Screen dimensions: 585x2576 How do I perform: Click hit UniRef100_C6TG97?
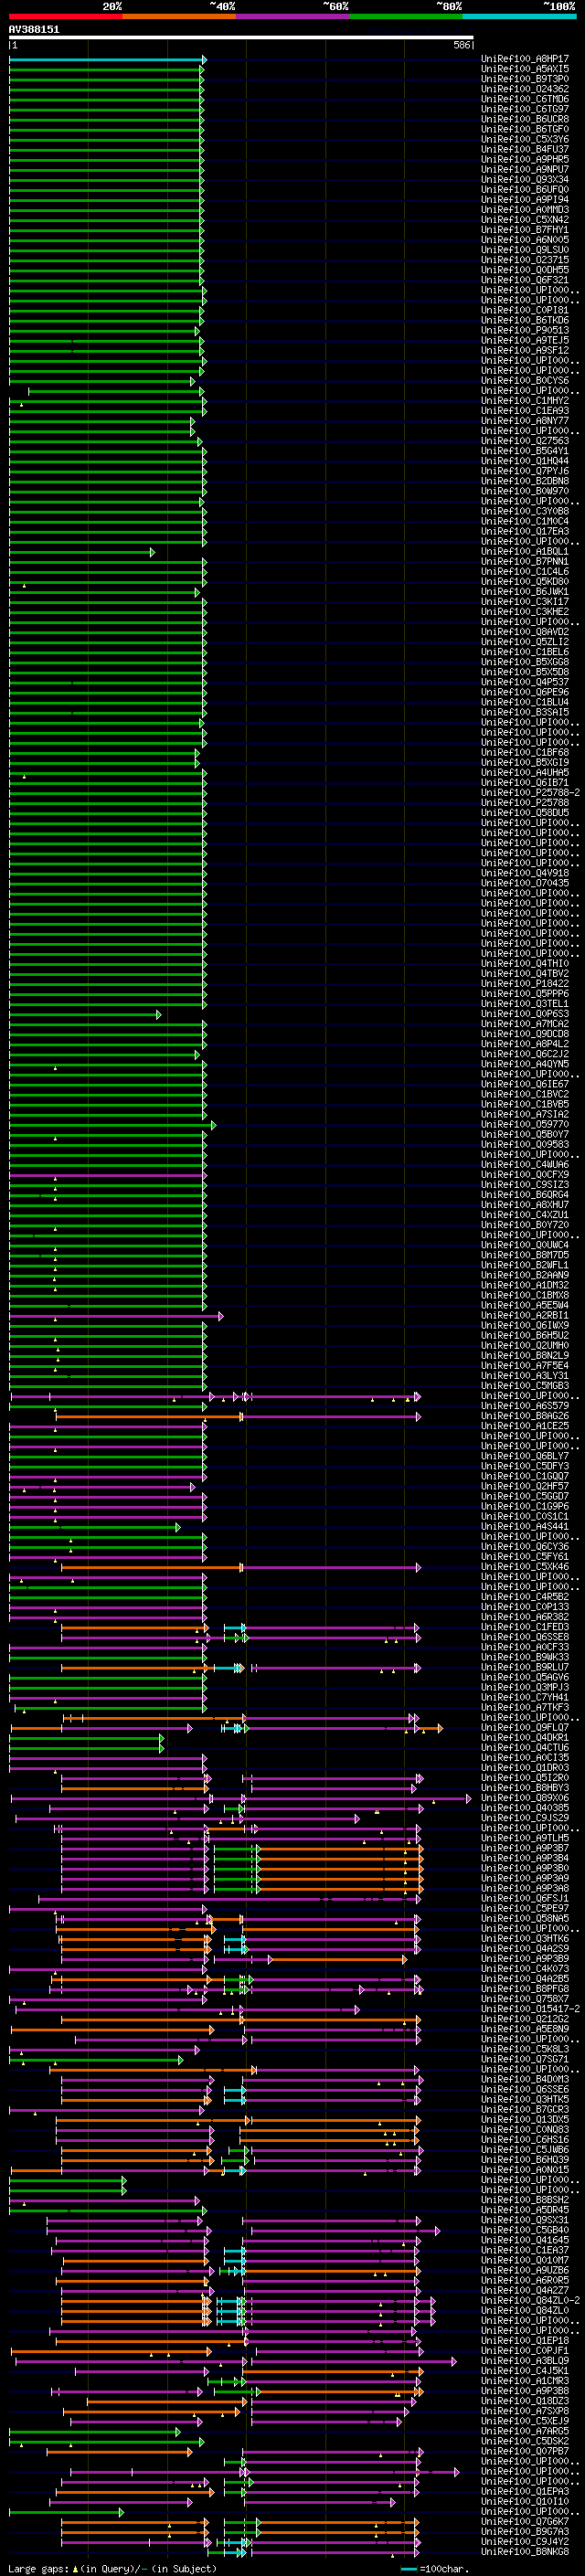[524, 109]
